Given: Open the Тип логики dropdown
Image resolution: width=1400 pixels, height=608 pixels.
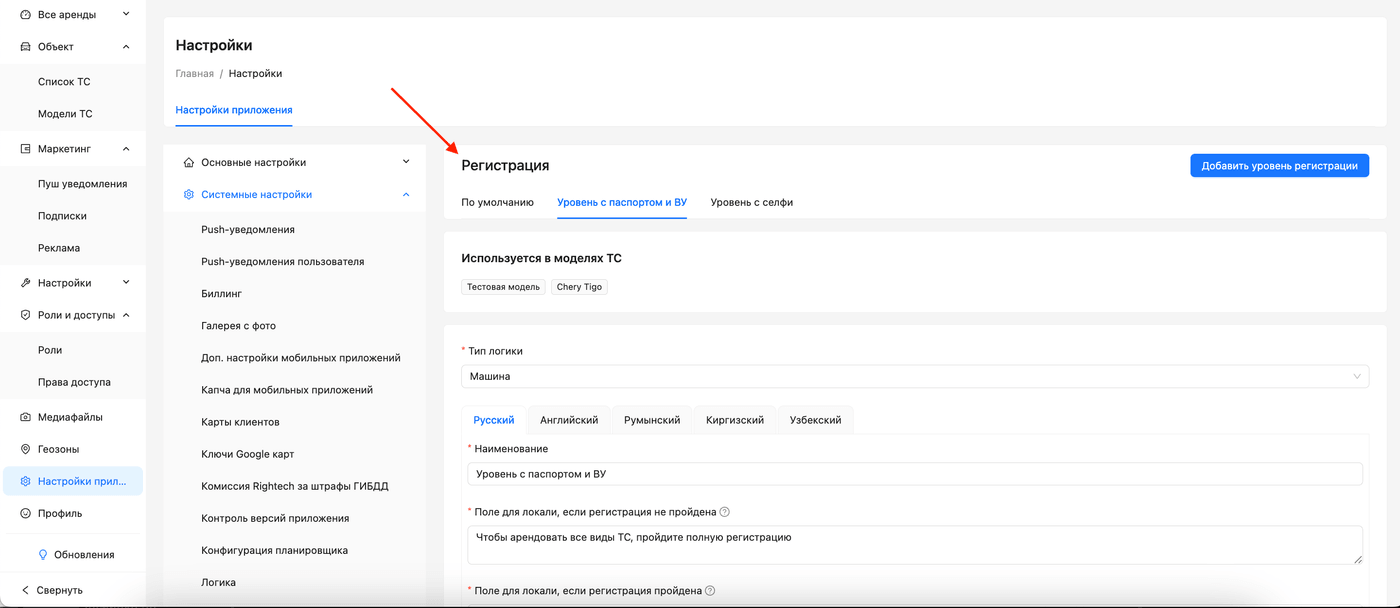Looking at the screenshot, I should pyautogui.click(x=914, y=376).
